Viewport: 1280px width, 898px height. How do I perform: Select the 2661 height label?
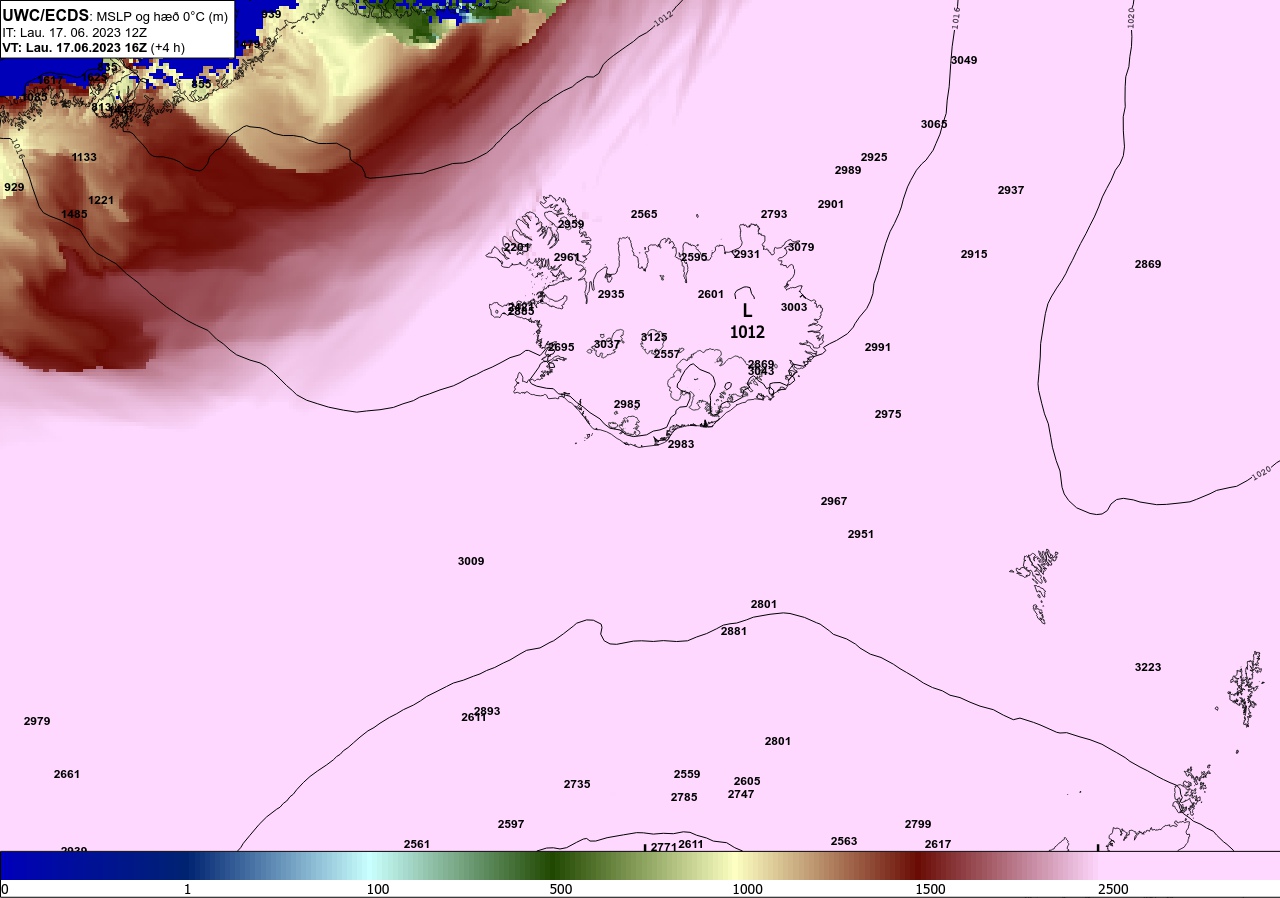67,774
